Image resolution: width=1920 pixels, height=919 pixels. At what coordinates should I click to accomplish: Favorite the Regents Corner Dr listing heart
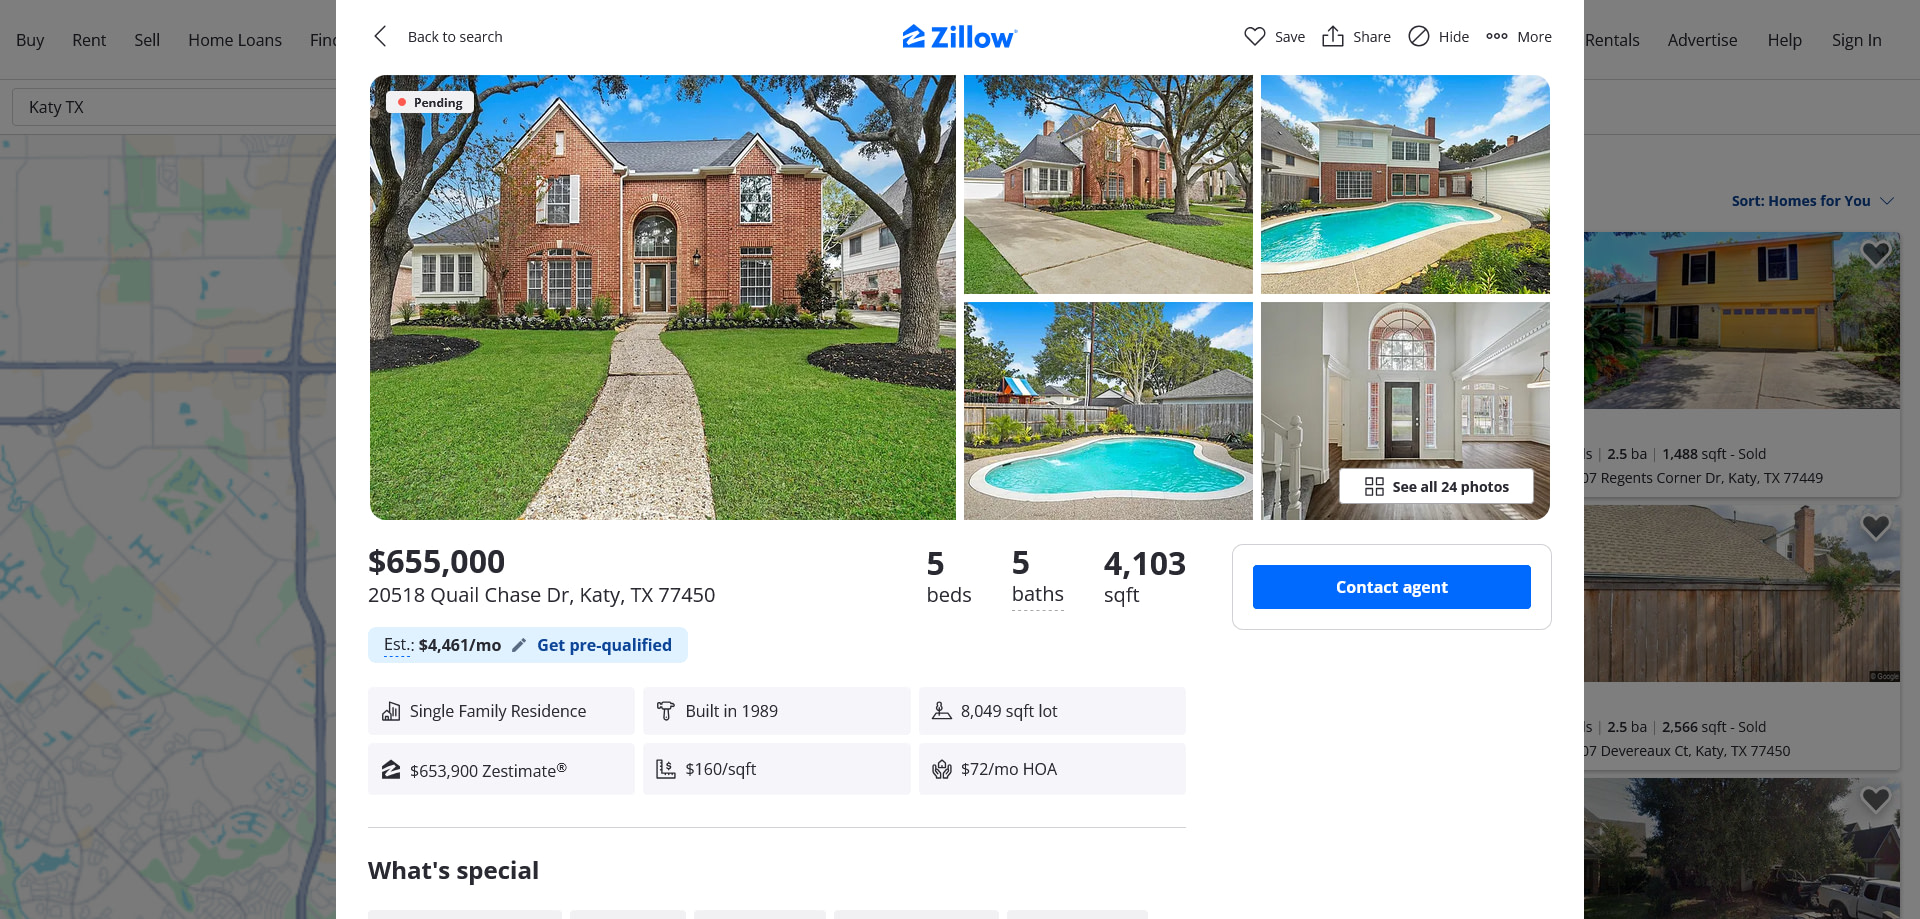(x=1875, y=253)
